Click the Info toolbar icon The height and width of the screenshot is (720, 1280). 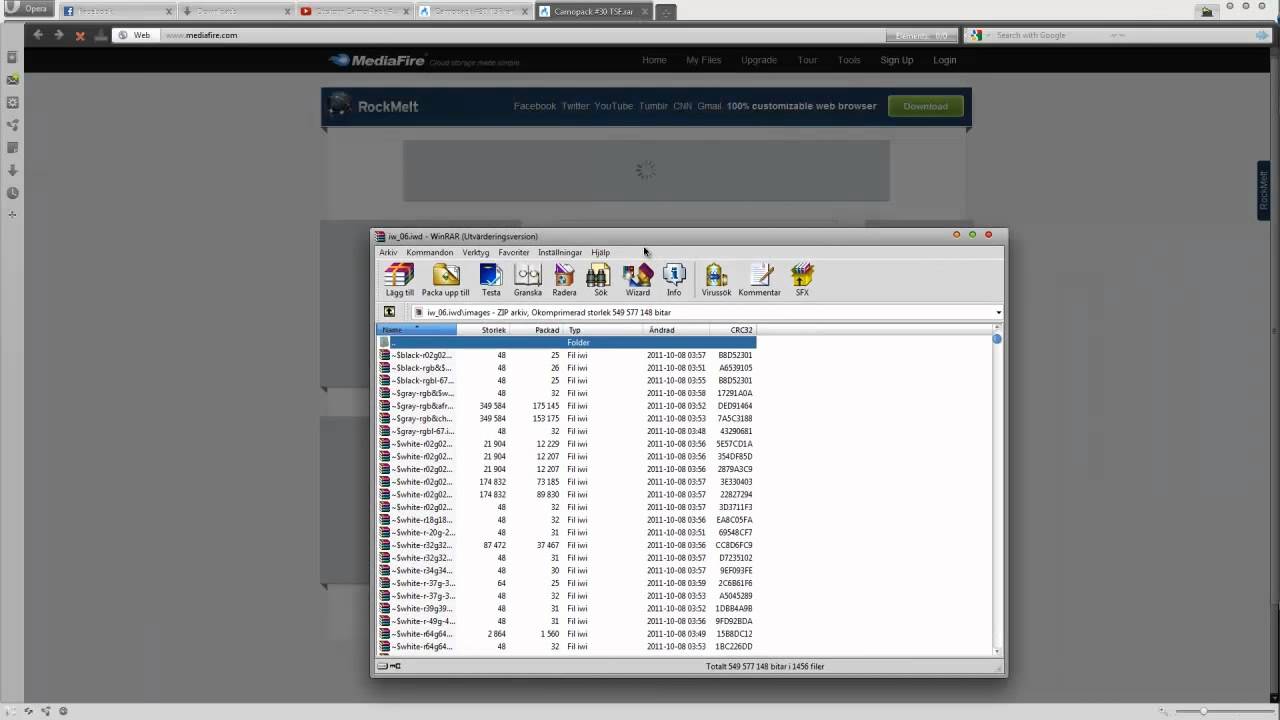click(x=674, y=279)
